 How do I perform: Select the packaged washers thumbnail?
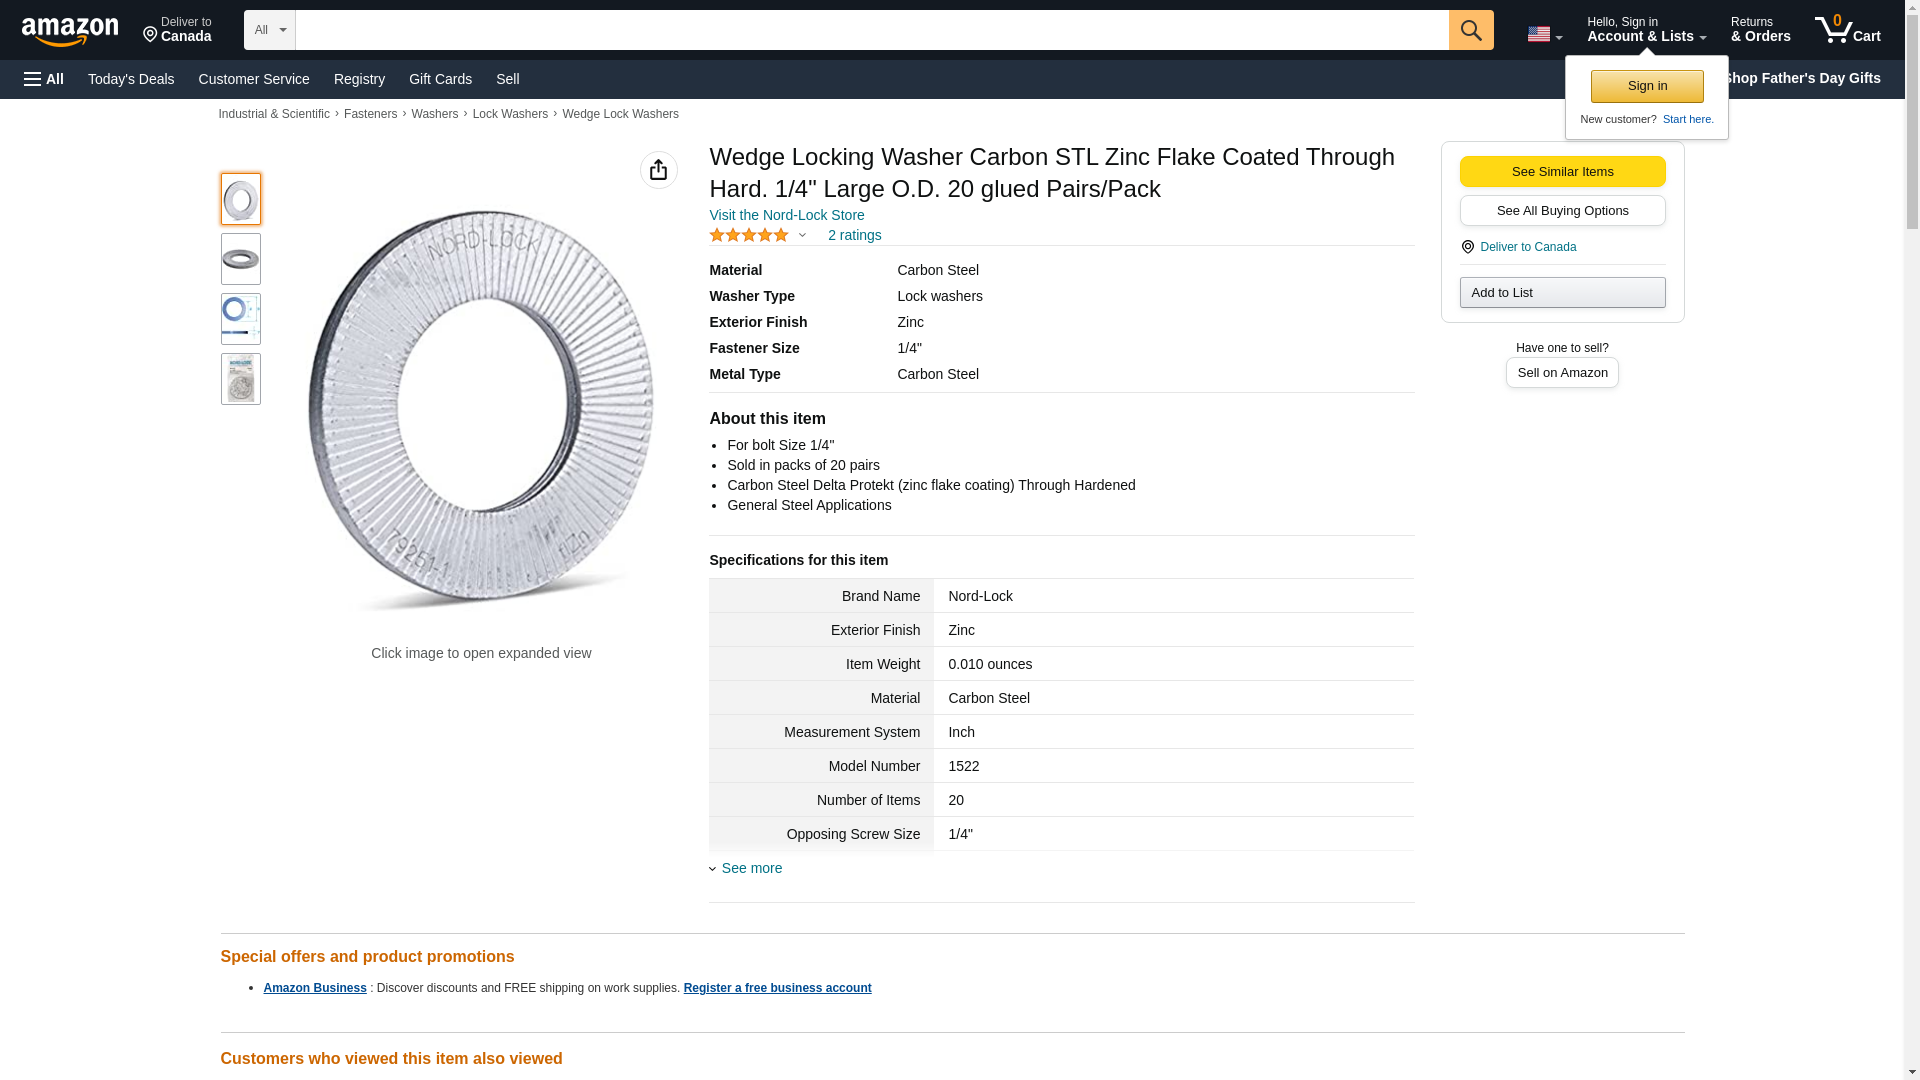coord(240,379)
